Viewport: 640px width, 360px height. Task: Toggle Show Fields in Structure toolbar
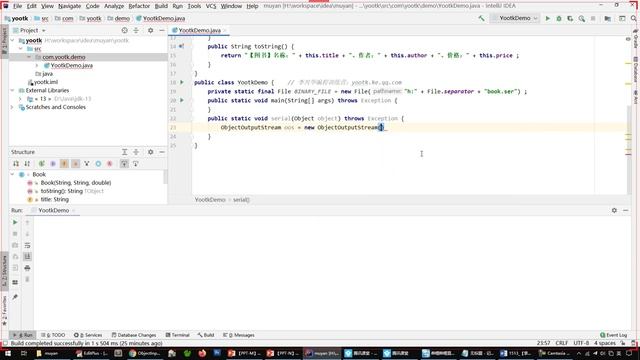[64, 164]
